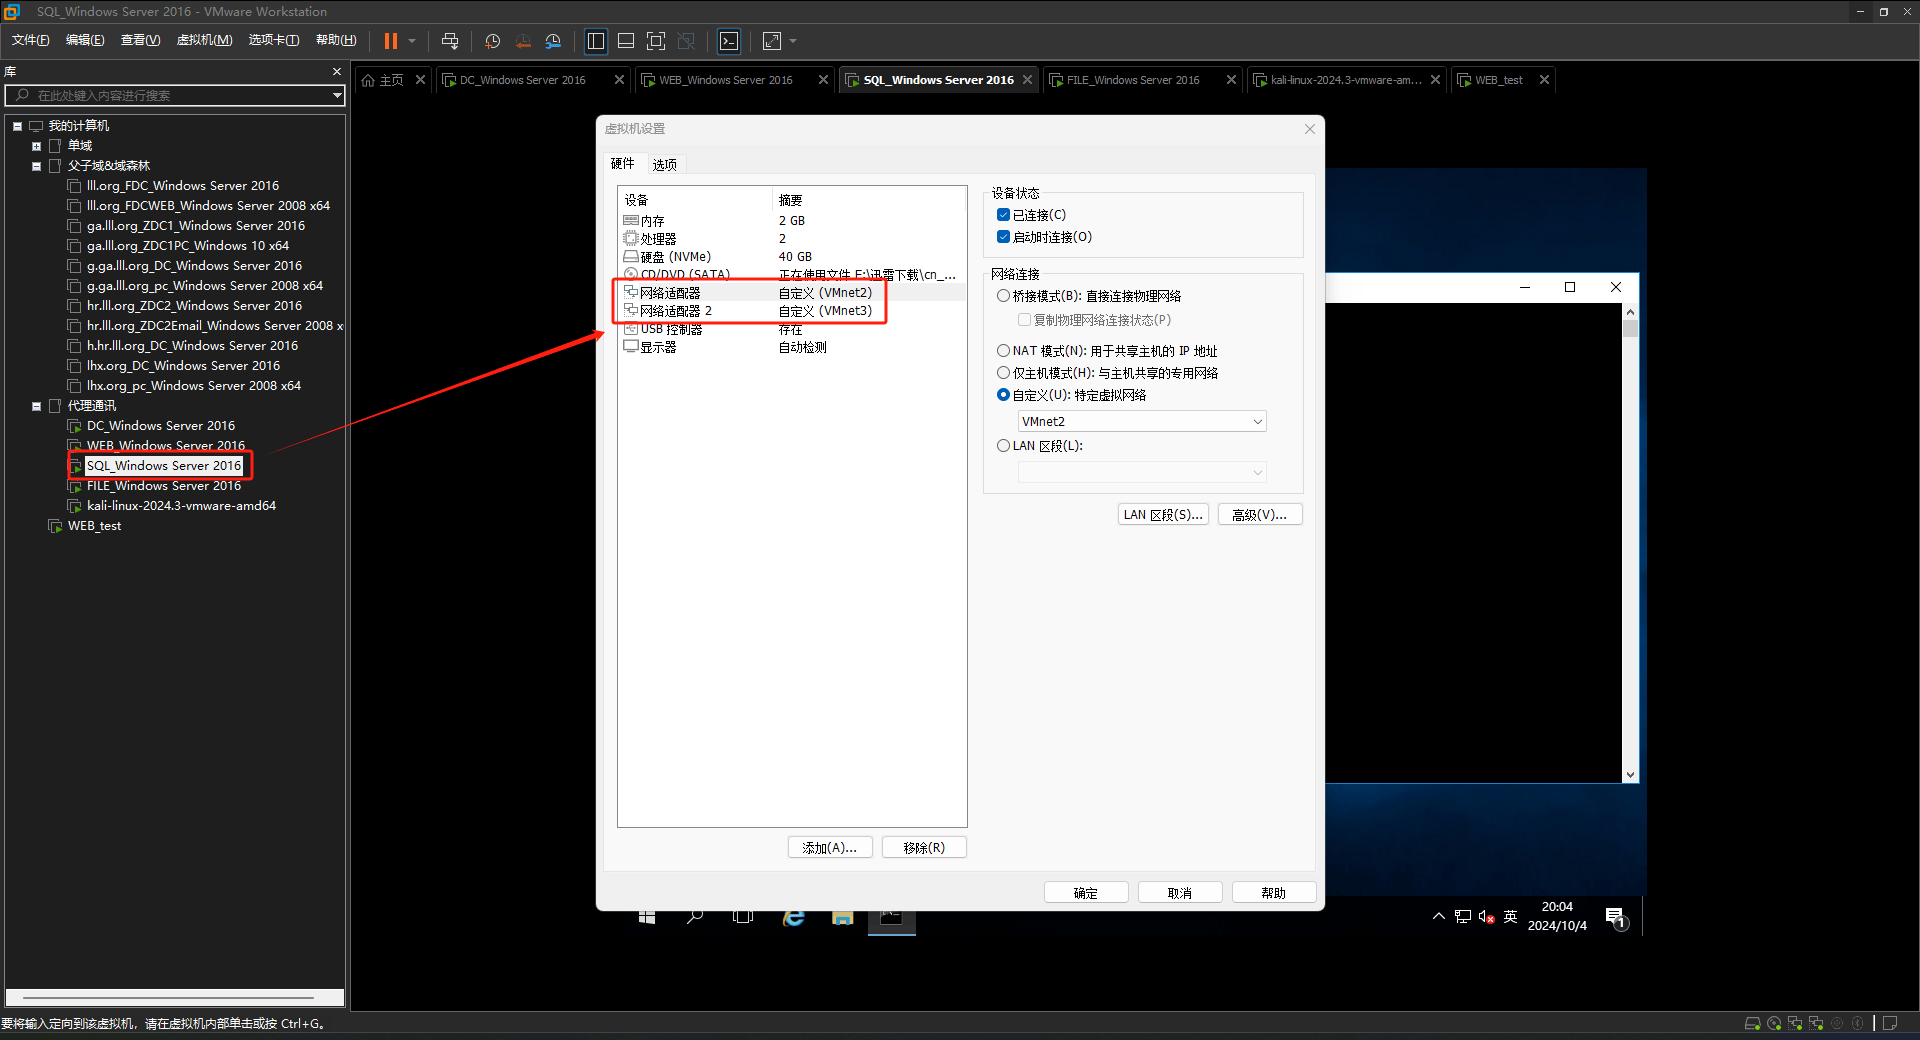This screenshot has width=1920, height=1040.
Task: Click the message log status bar icon
Action: tap(1890, 1023)
